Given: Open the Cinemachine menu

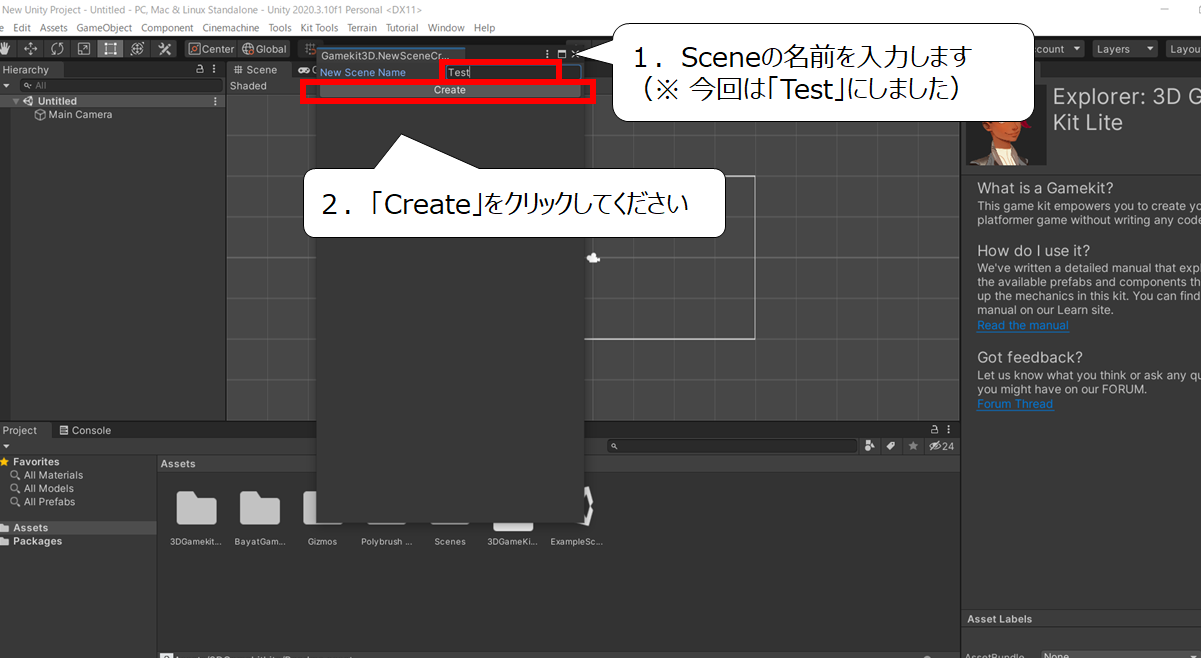Looking at the screenshot, I should (230, 28).
